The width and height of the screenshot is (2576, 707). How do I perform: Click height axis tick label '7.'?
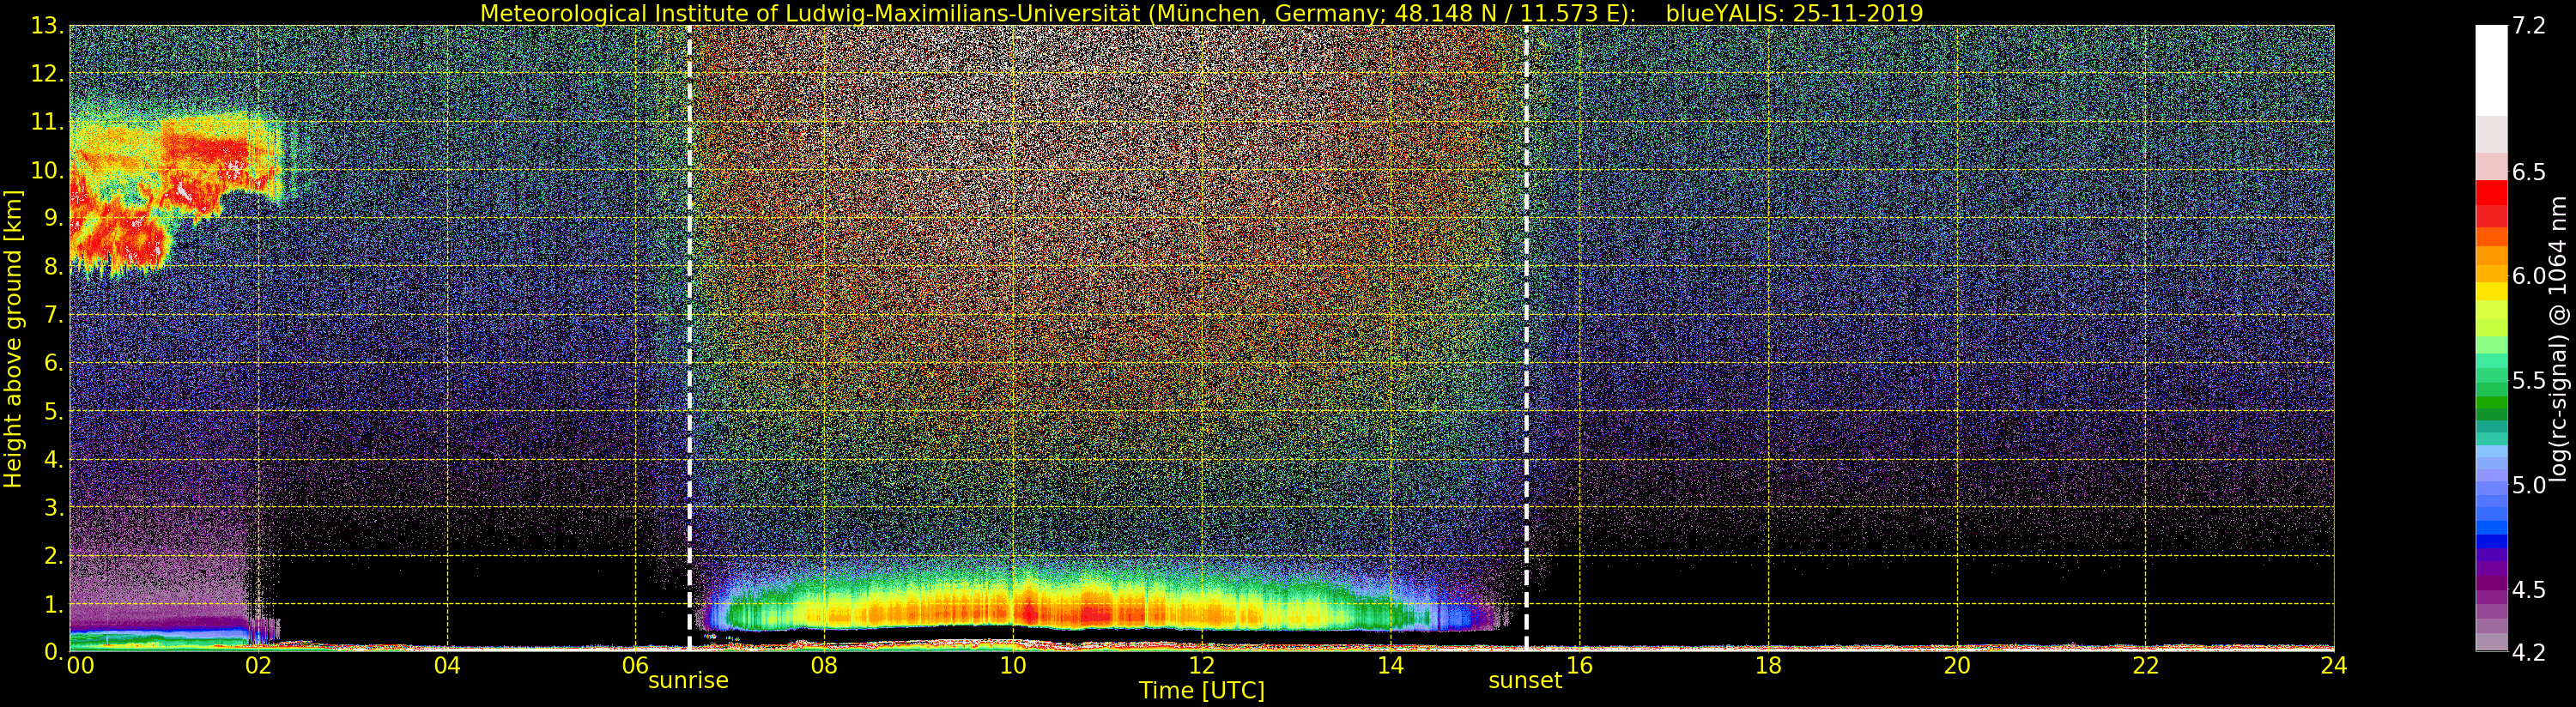(53, 315)
